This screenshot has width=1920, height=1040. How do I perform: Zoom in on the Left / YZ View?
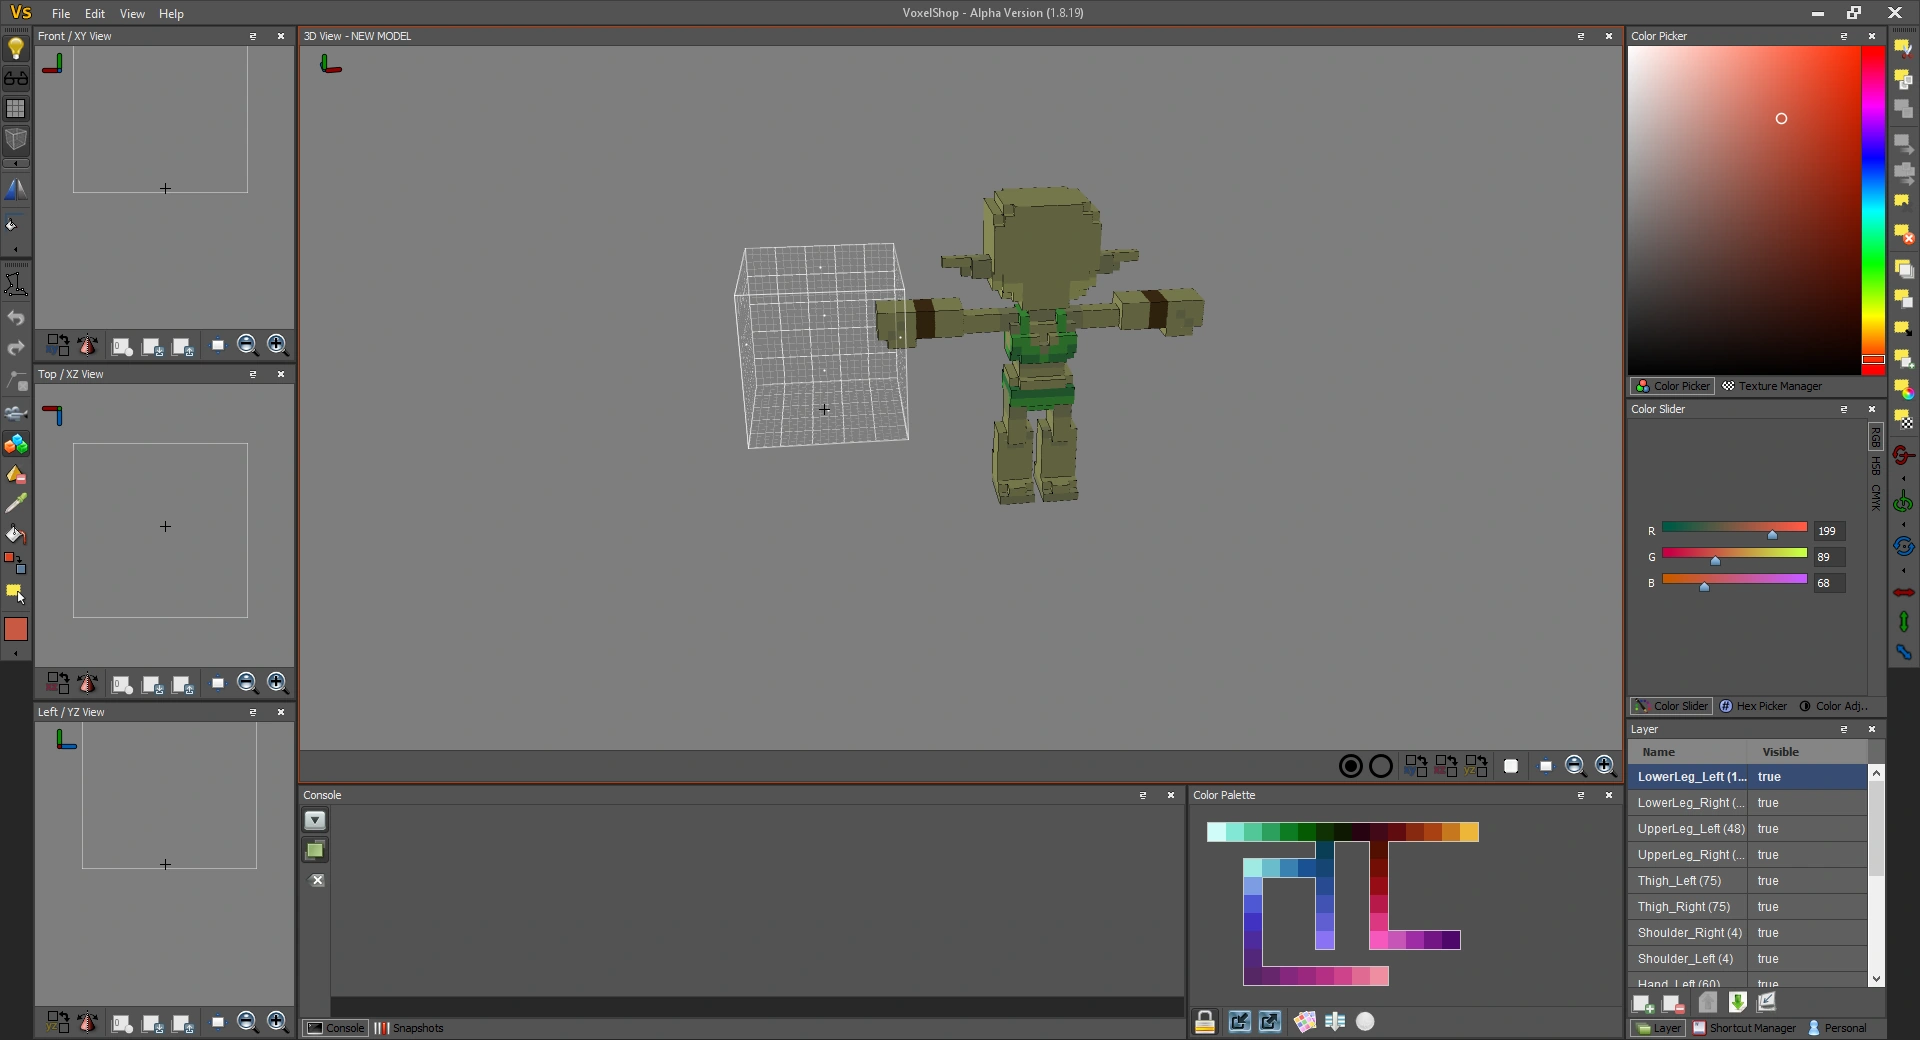pyautogui.click(x=277, y=1022)
